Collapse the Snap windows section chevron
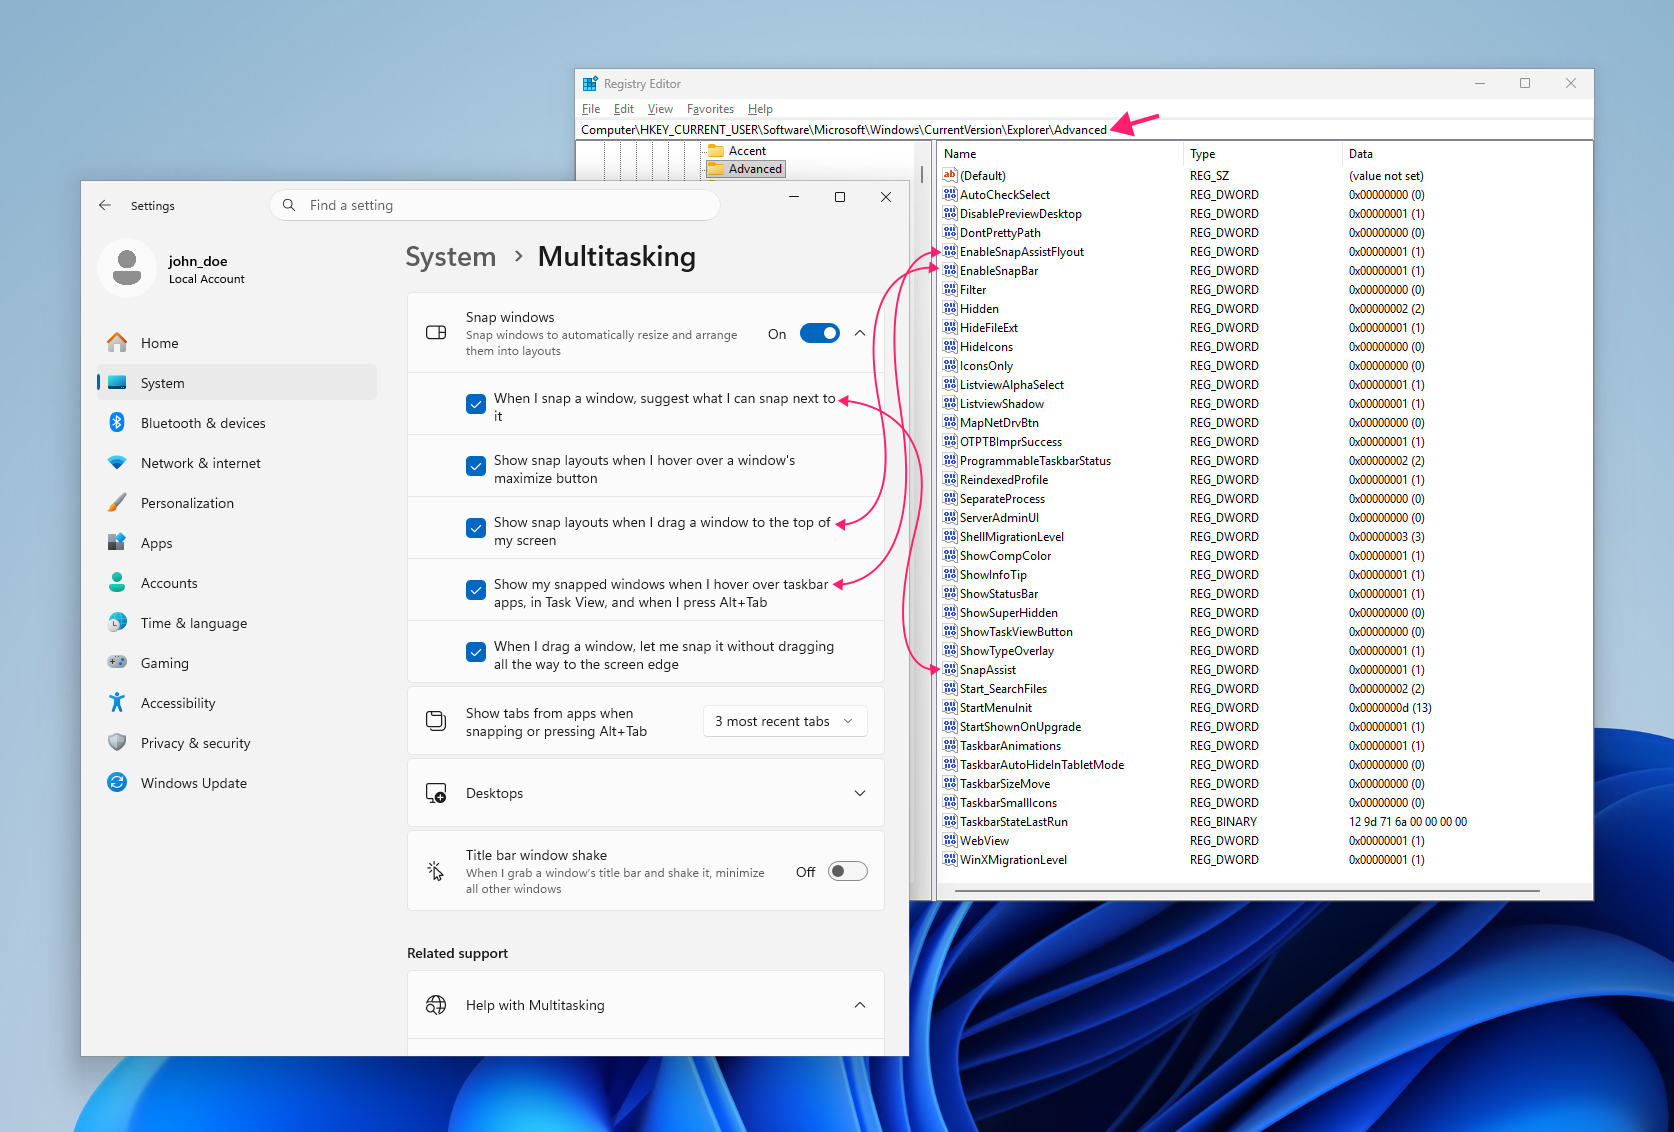Image resolution: width=1674 pixels, height=1132 pixels. pos(860,334)
